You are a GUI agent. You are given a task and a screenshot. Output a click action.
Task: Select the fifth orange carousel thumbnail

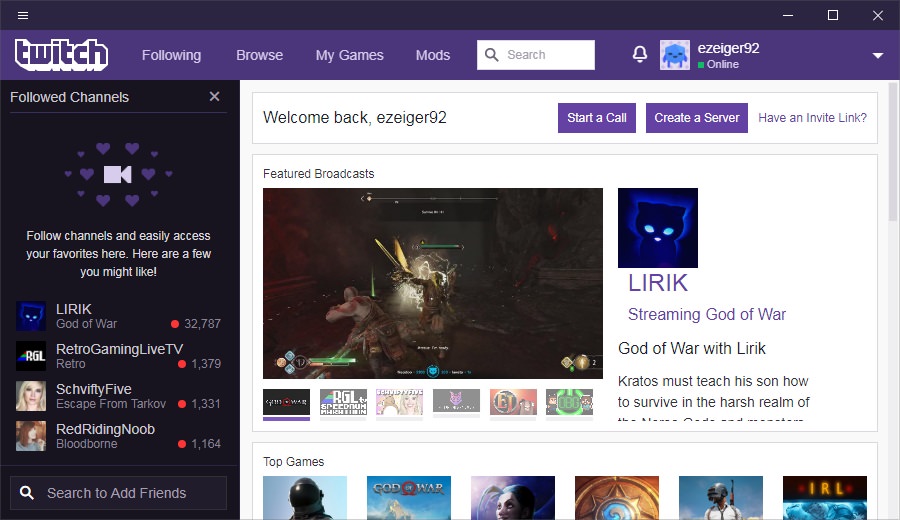pyautogui.click(x=513, y=402)
